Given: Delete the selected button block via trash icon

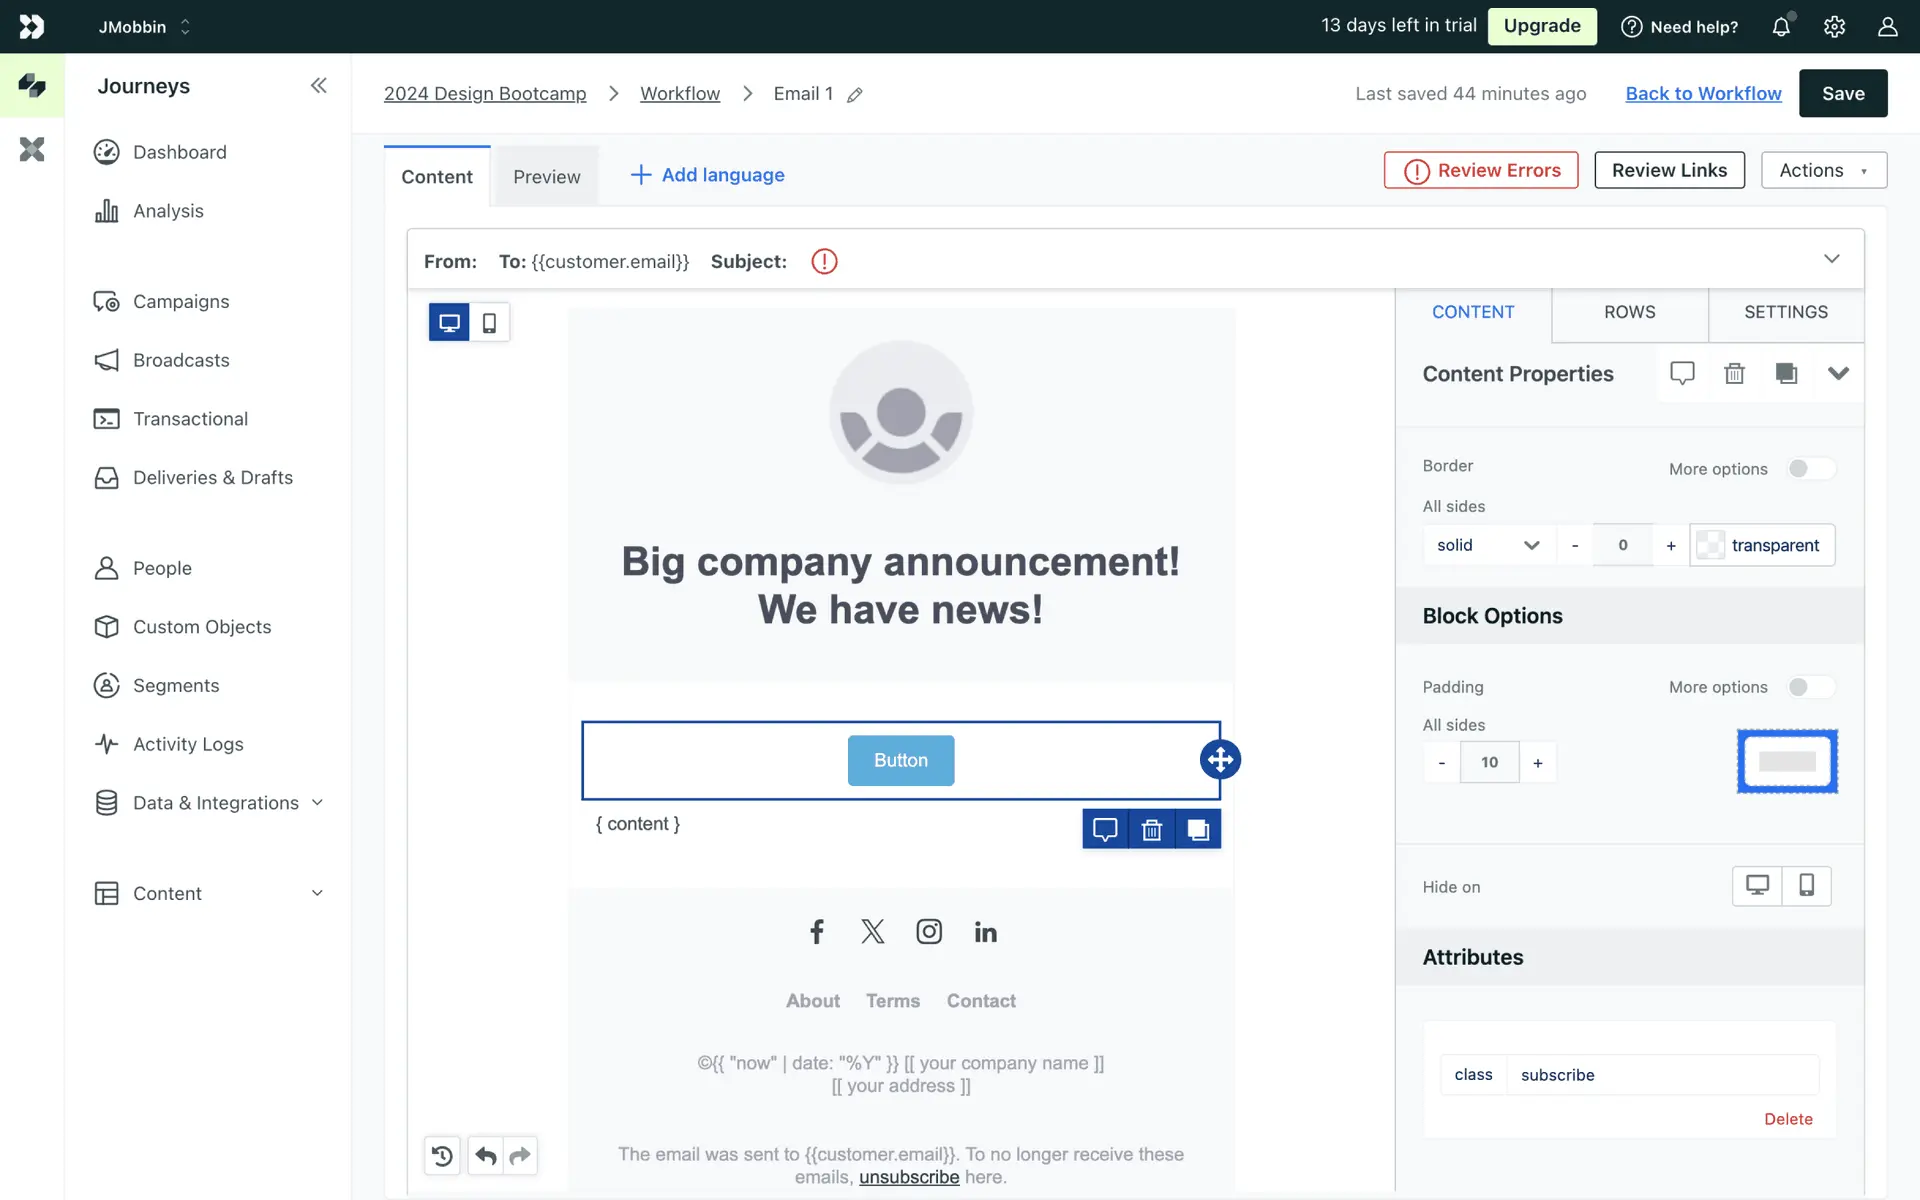Looking at the screenshot, I should (x=1151, y=830).
